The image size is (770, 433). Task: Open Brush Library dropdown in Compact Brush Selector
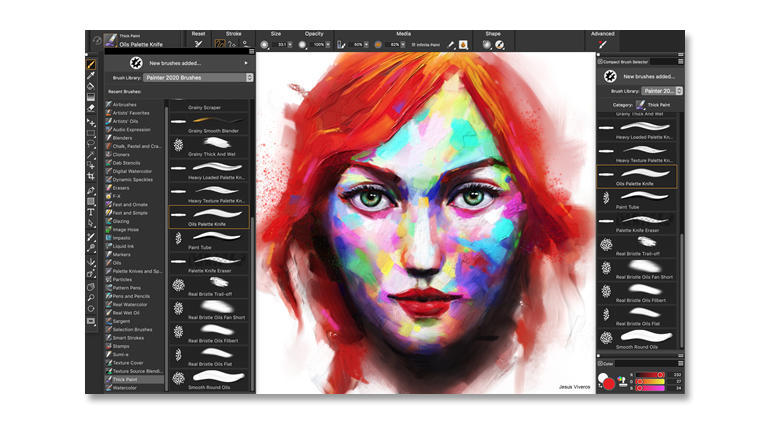(662, 91)
